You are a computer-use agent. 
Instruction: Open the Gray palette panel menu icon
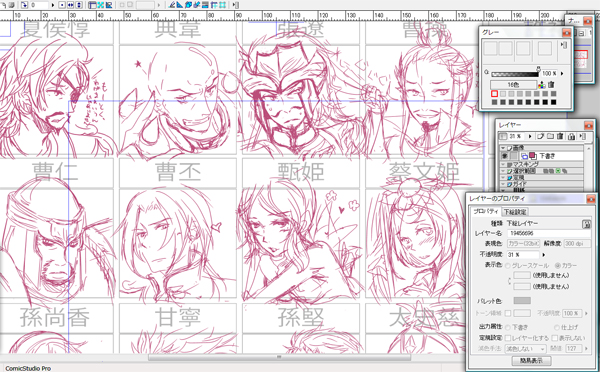coord(564,45)
